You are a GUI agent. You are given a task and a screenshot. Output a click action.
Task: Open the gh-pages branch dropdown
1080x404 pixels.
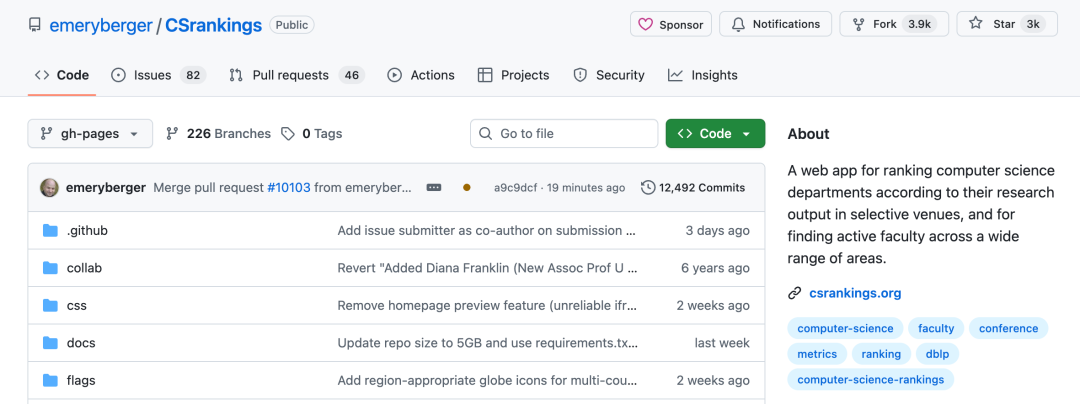[90, 134]
